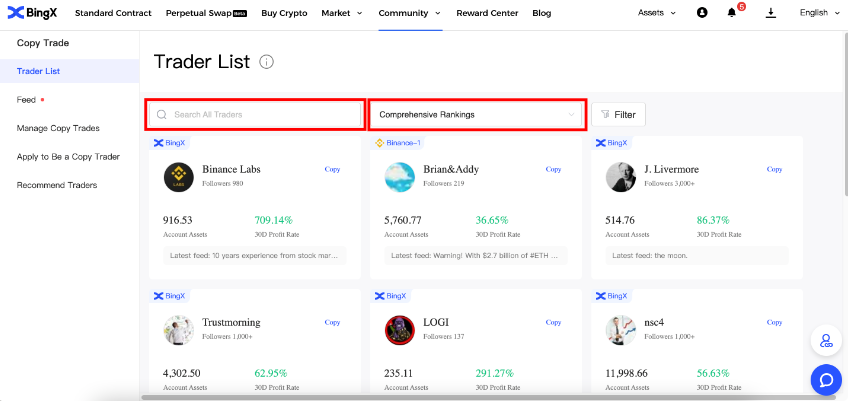Expand the Market dropdown menu
855x404 pixels.
click(341, 13)
